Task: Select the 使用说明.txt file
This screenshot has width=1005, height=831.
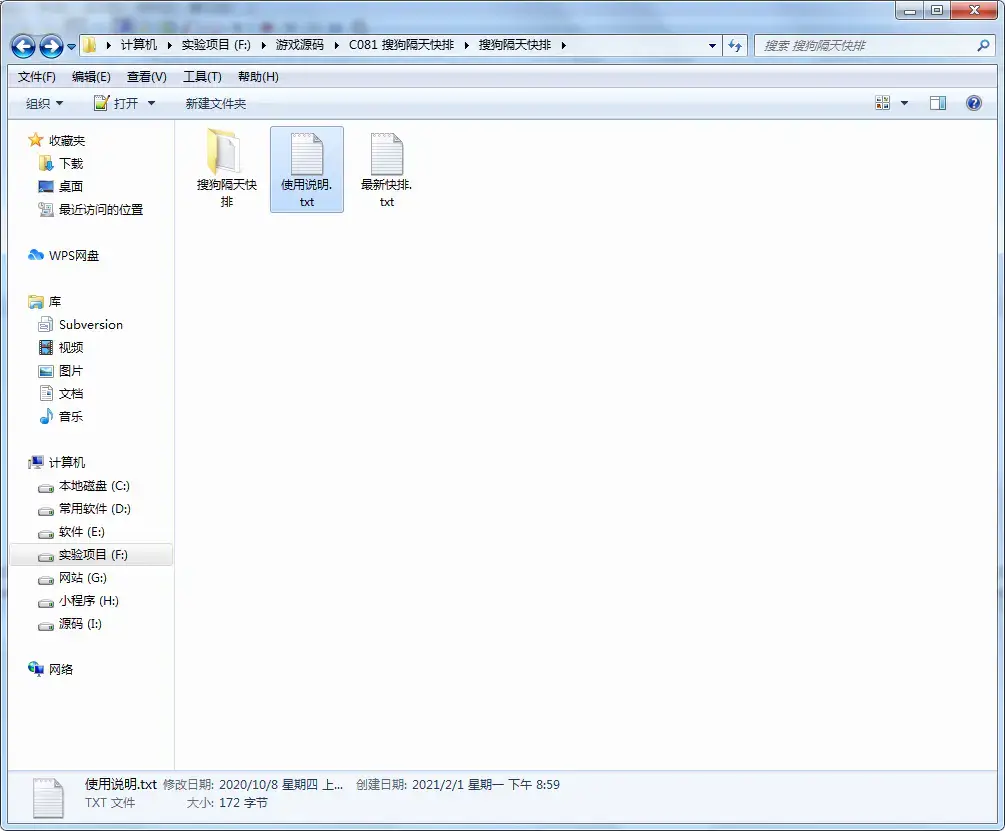Action: point(307,169)
